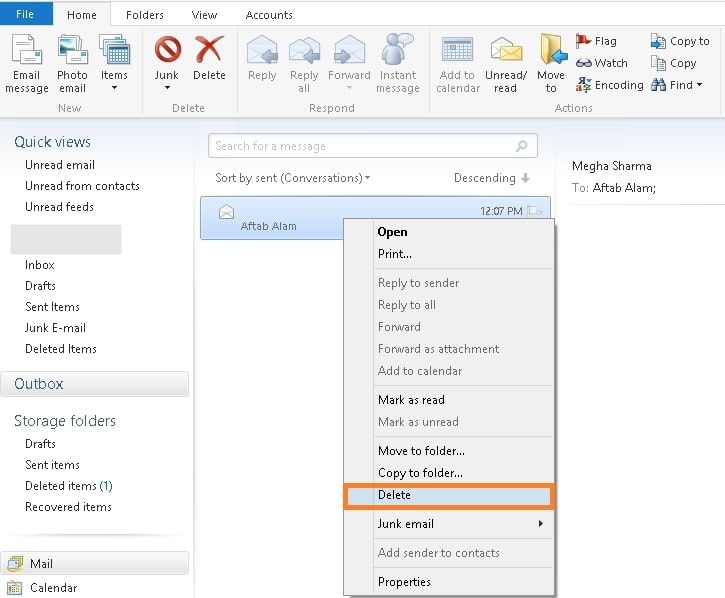The width and height of the screenshot is (725, 598).
Task: Flag the selected message from ribbon
Action: coord(596,41)
